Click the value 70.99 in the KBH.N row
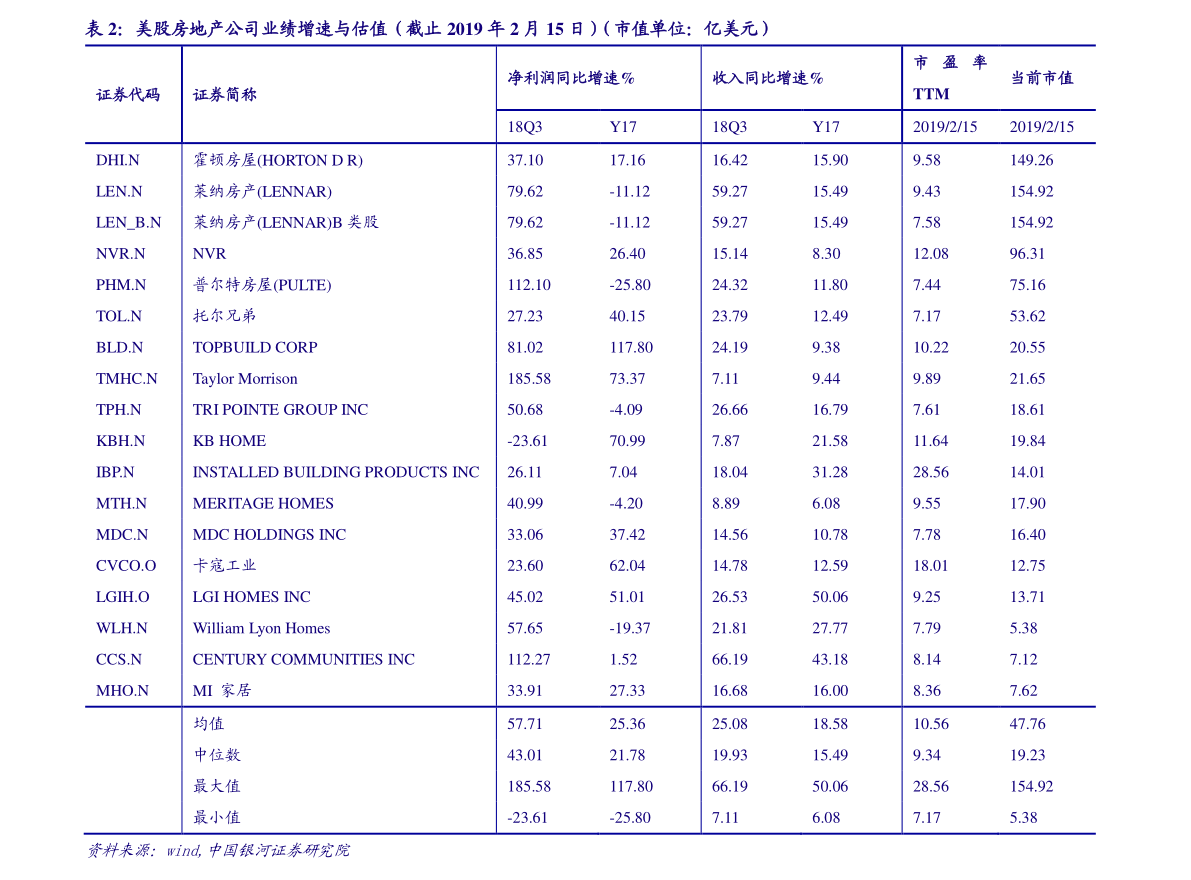1191x880 pixels. (x=627, y=440)
